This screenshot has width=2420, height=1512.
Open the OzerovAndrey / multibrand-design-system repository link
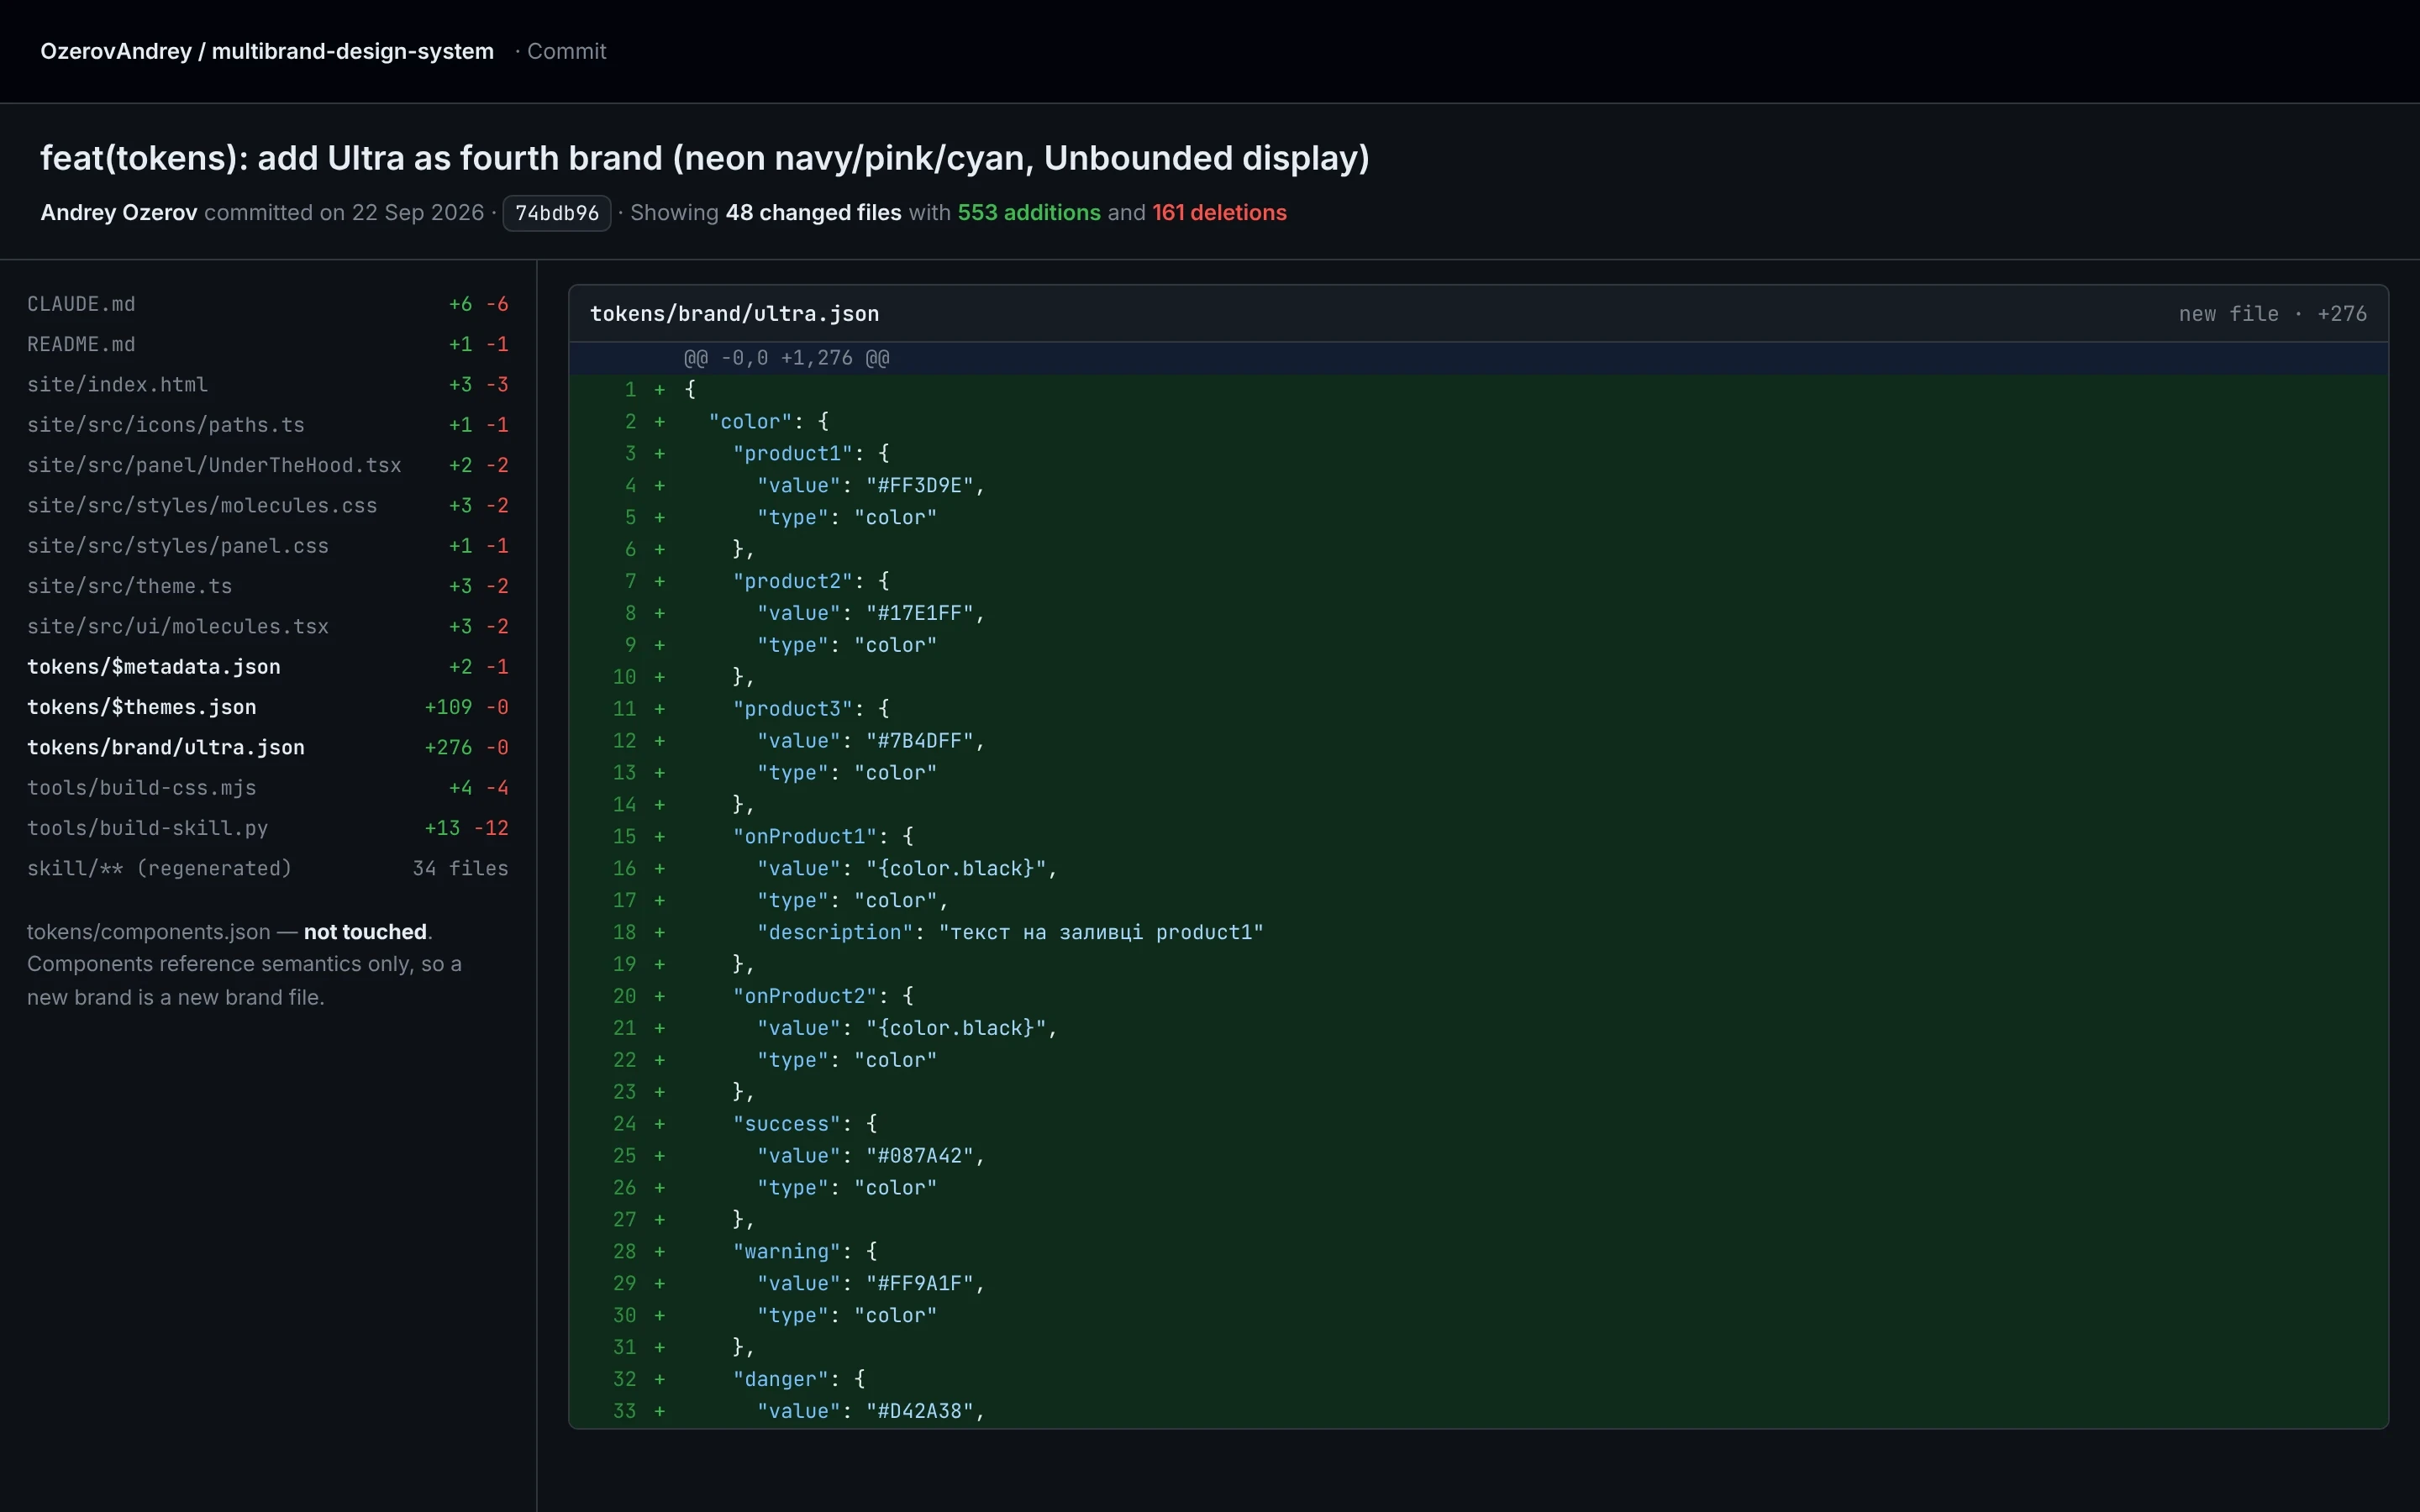click(x=267, y=51)
